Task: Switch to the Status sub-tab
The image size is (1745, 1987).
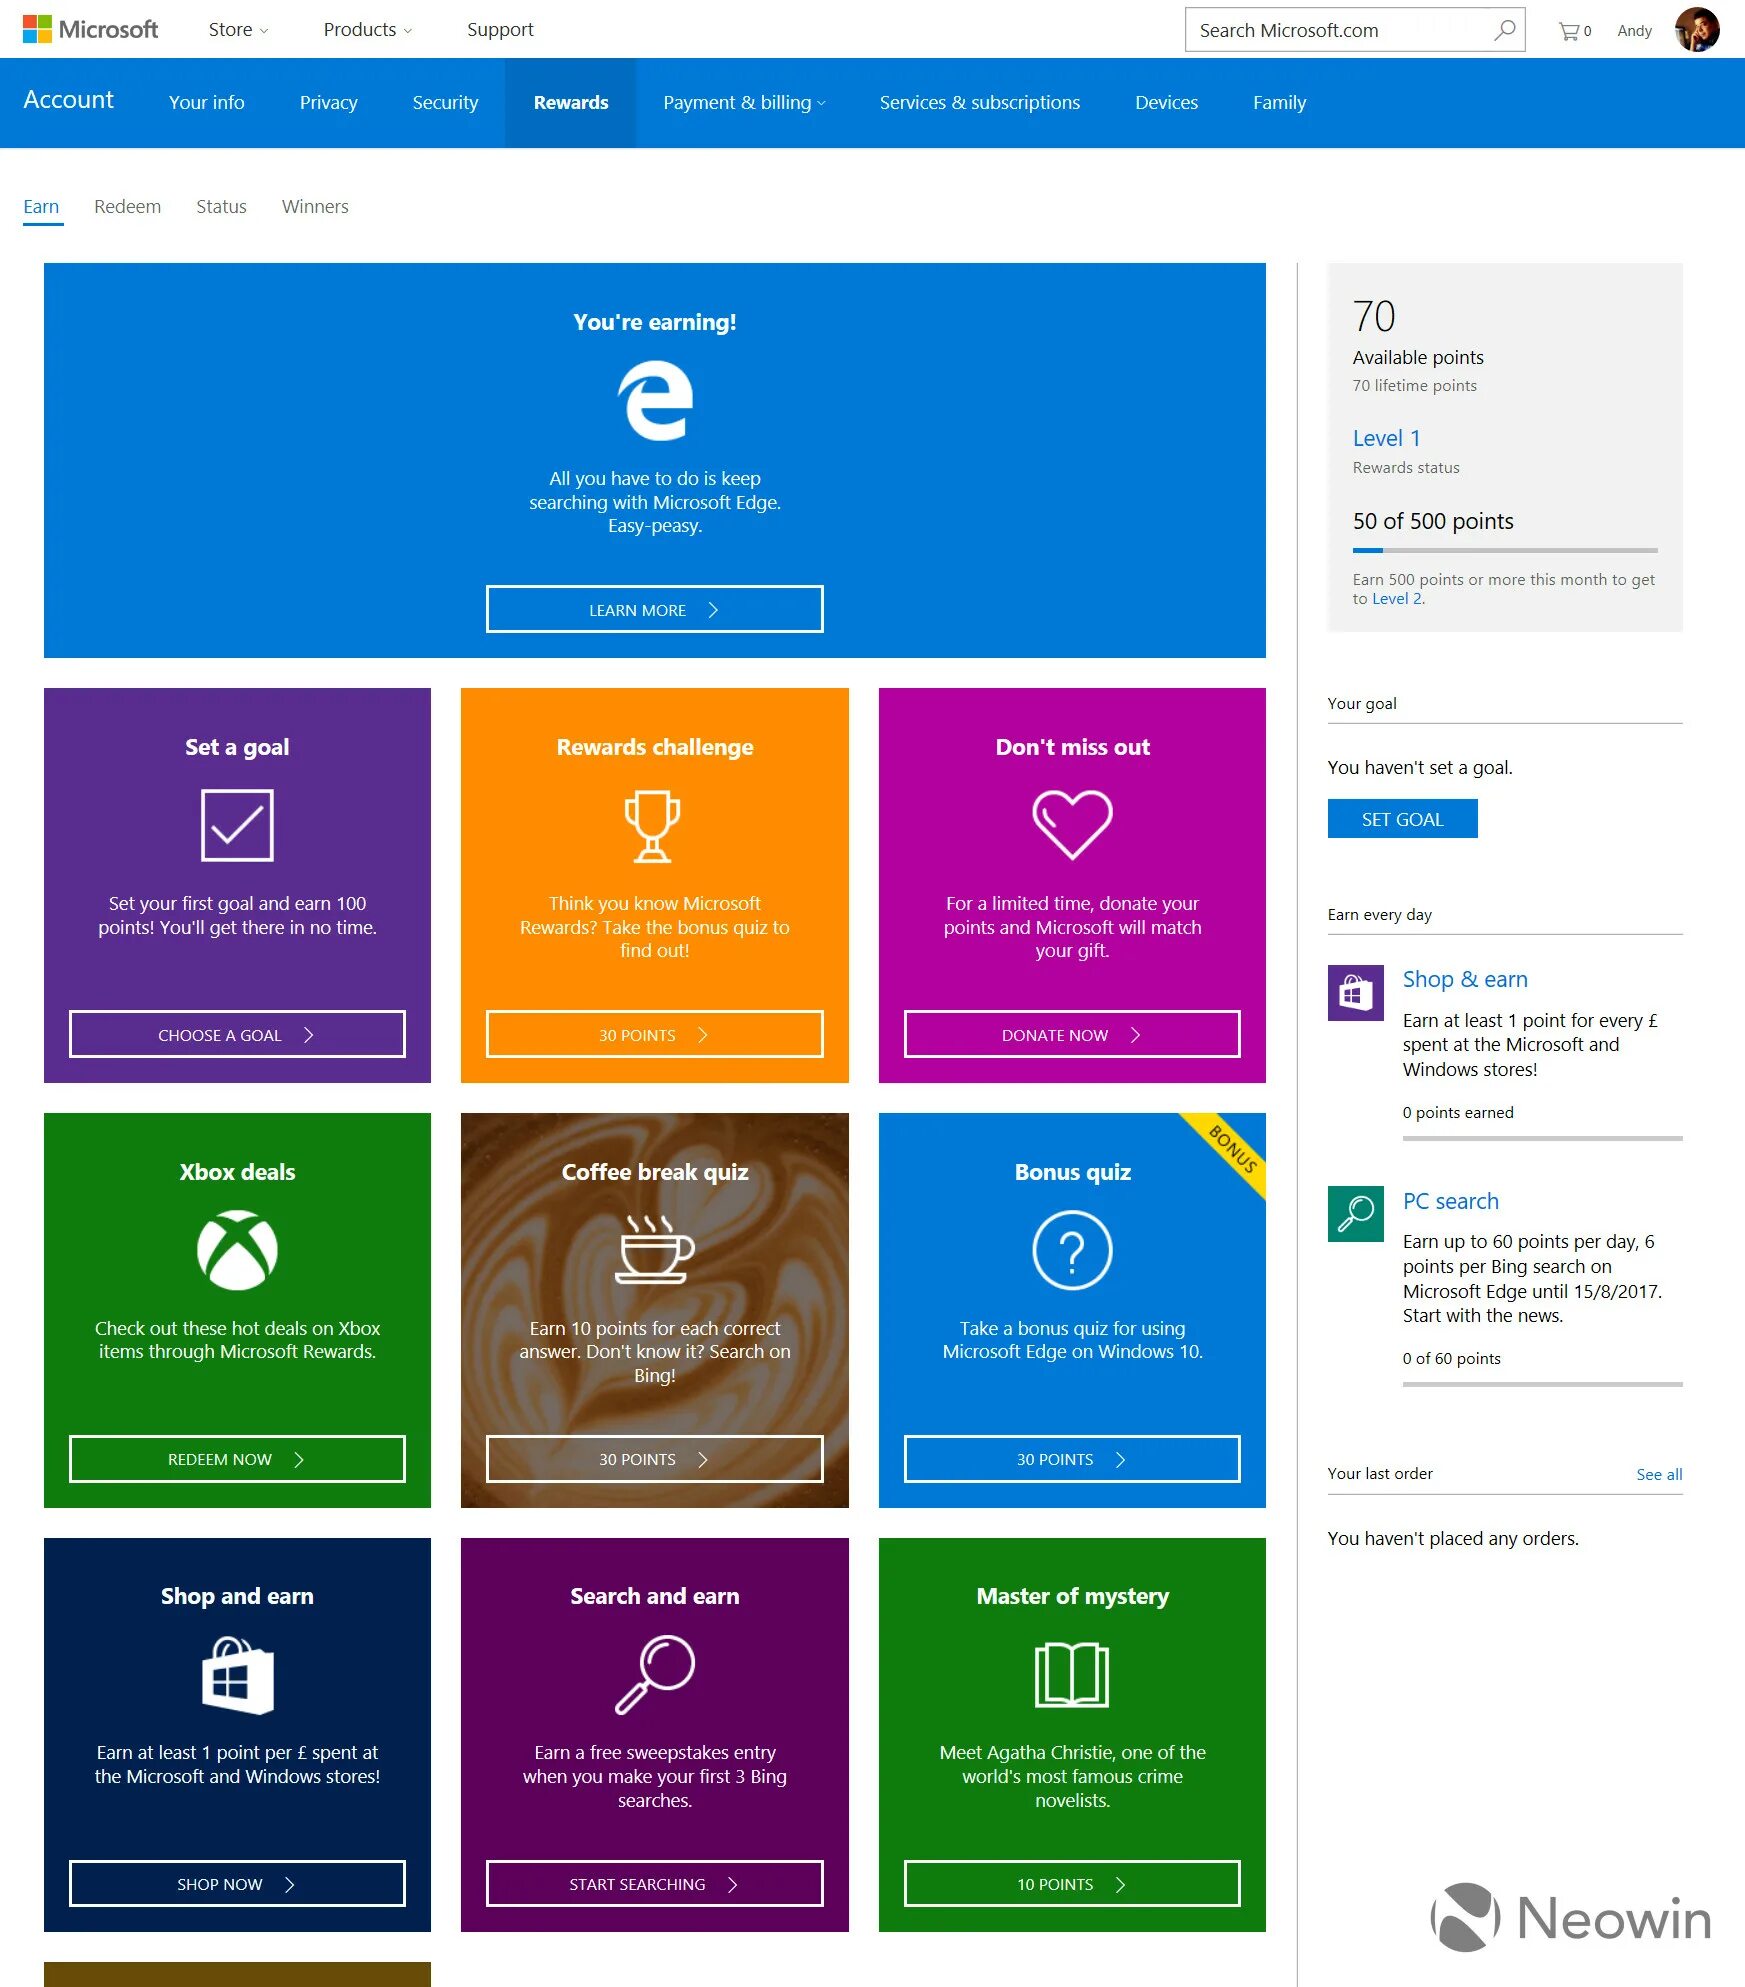Action: click(222, 207)
